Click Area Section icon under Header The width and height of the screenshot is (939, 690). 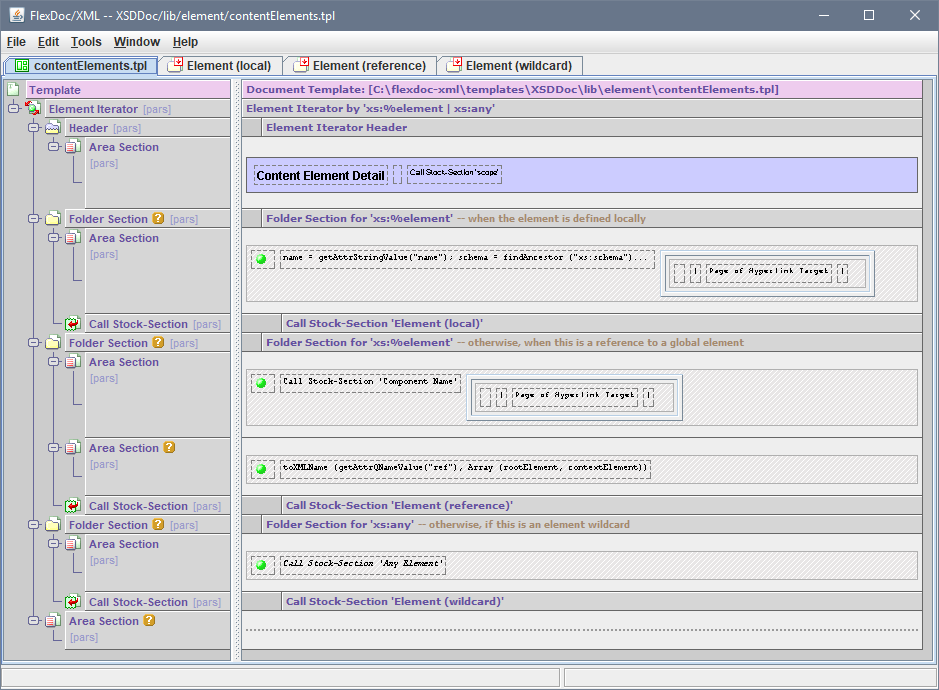click(x=73, y=147)
